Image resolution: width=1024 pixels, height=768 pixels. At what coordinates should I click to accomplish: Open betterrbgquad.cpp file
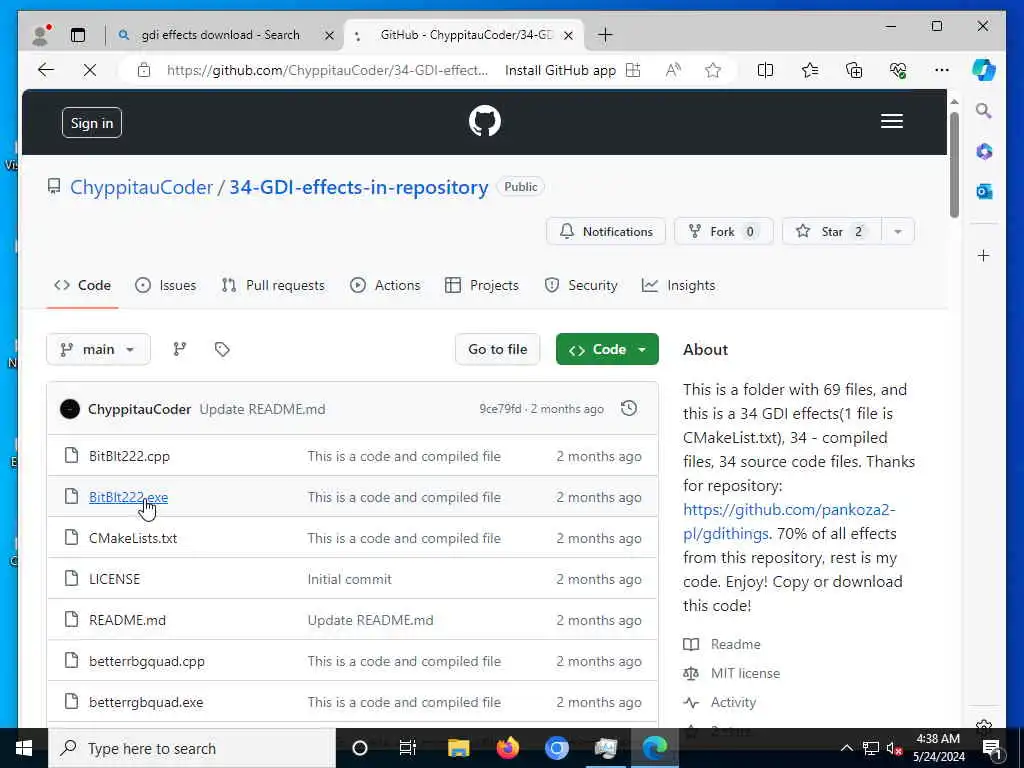tap(147, 661)
